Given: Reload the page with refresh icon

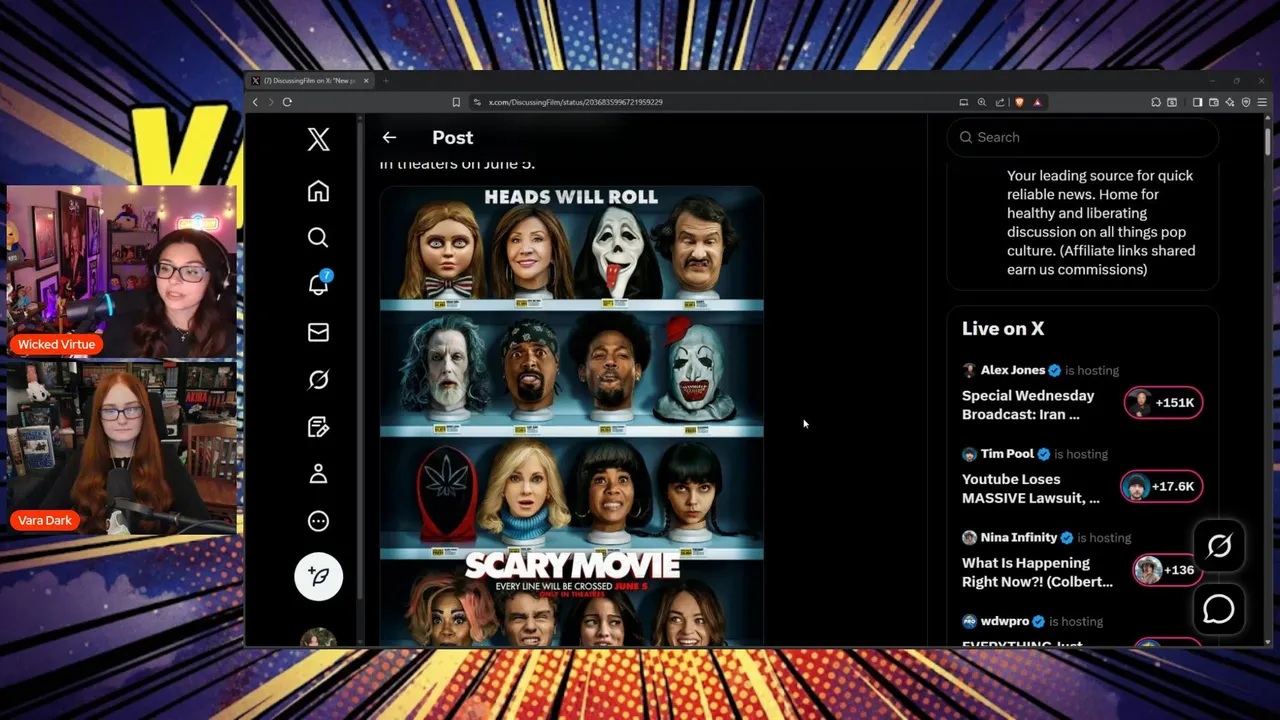Looking at the screenshot, I should (287, 102).
